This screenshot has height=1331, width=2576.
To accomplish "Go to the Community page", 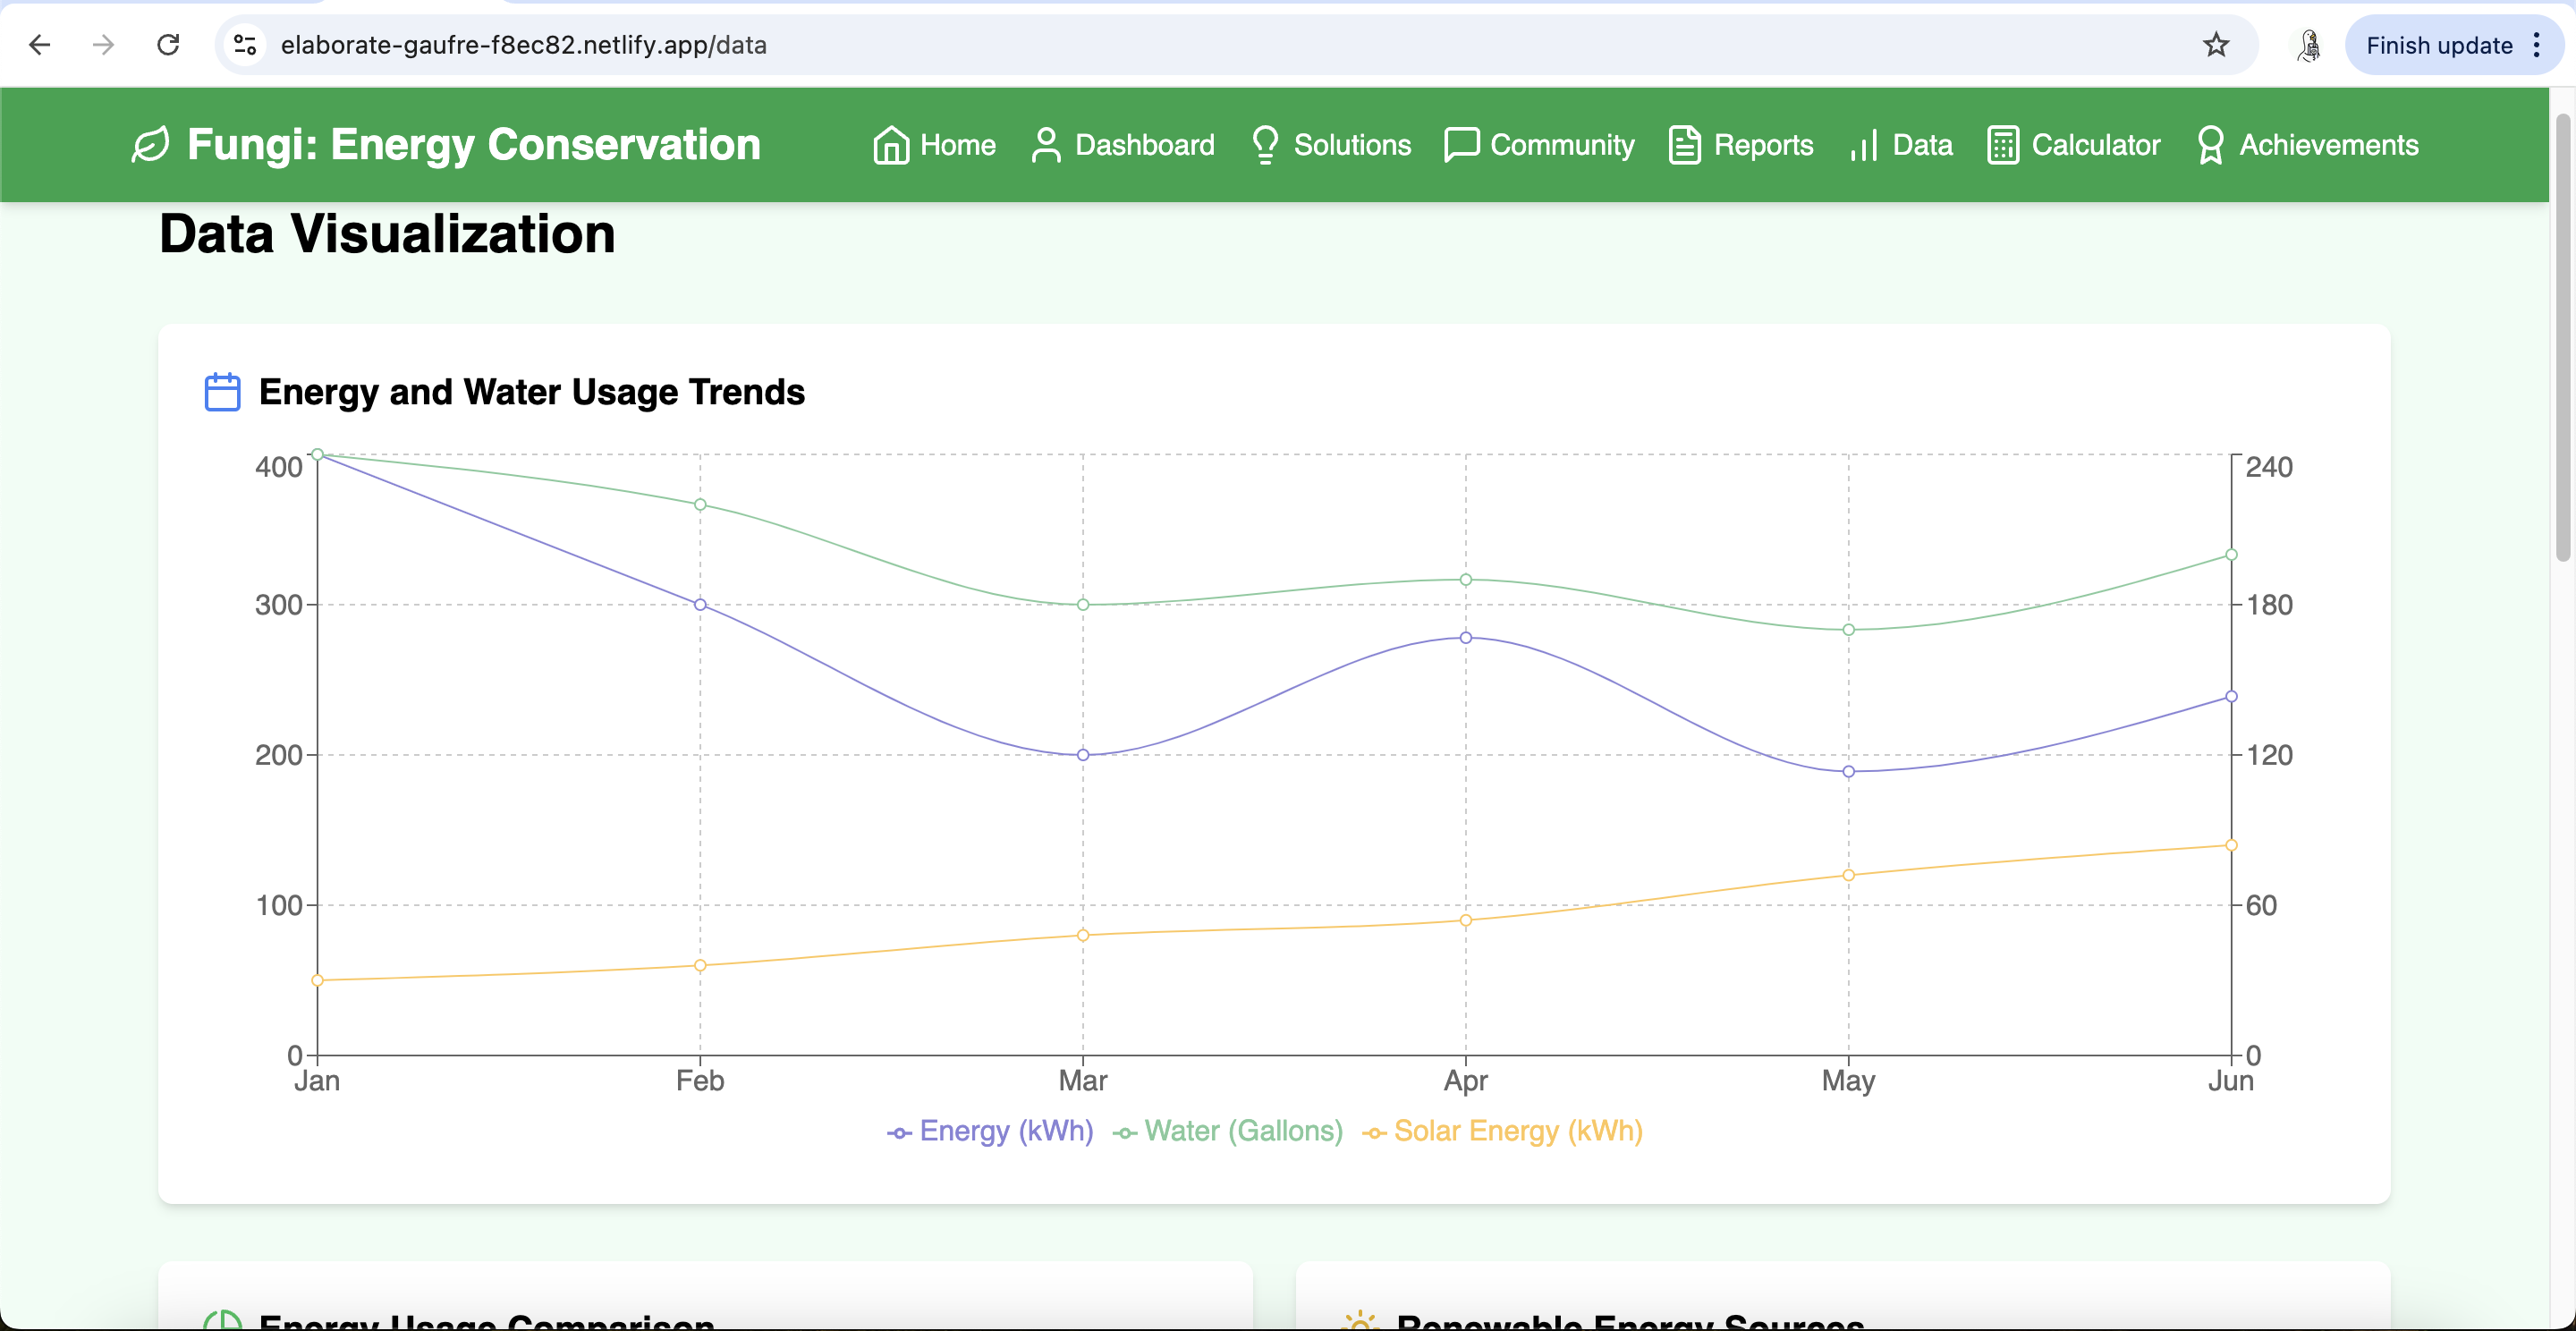I will pyautogui.click(x=1561, y=145).
